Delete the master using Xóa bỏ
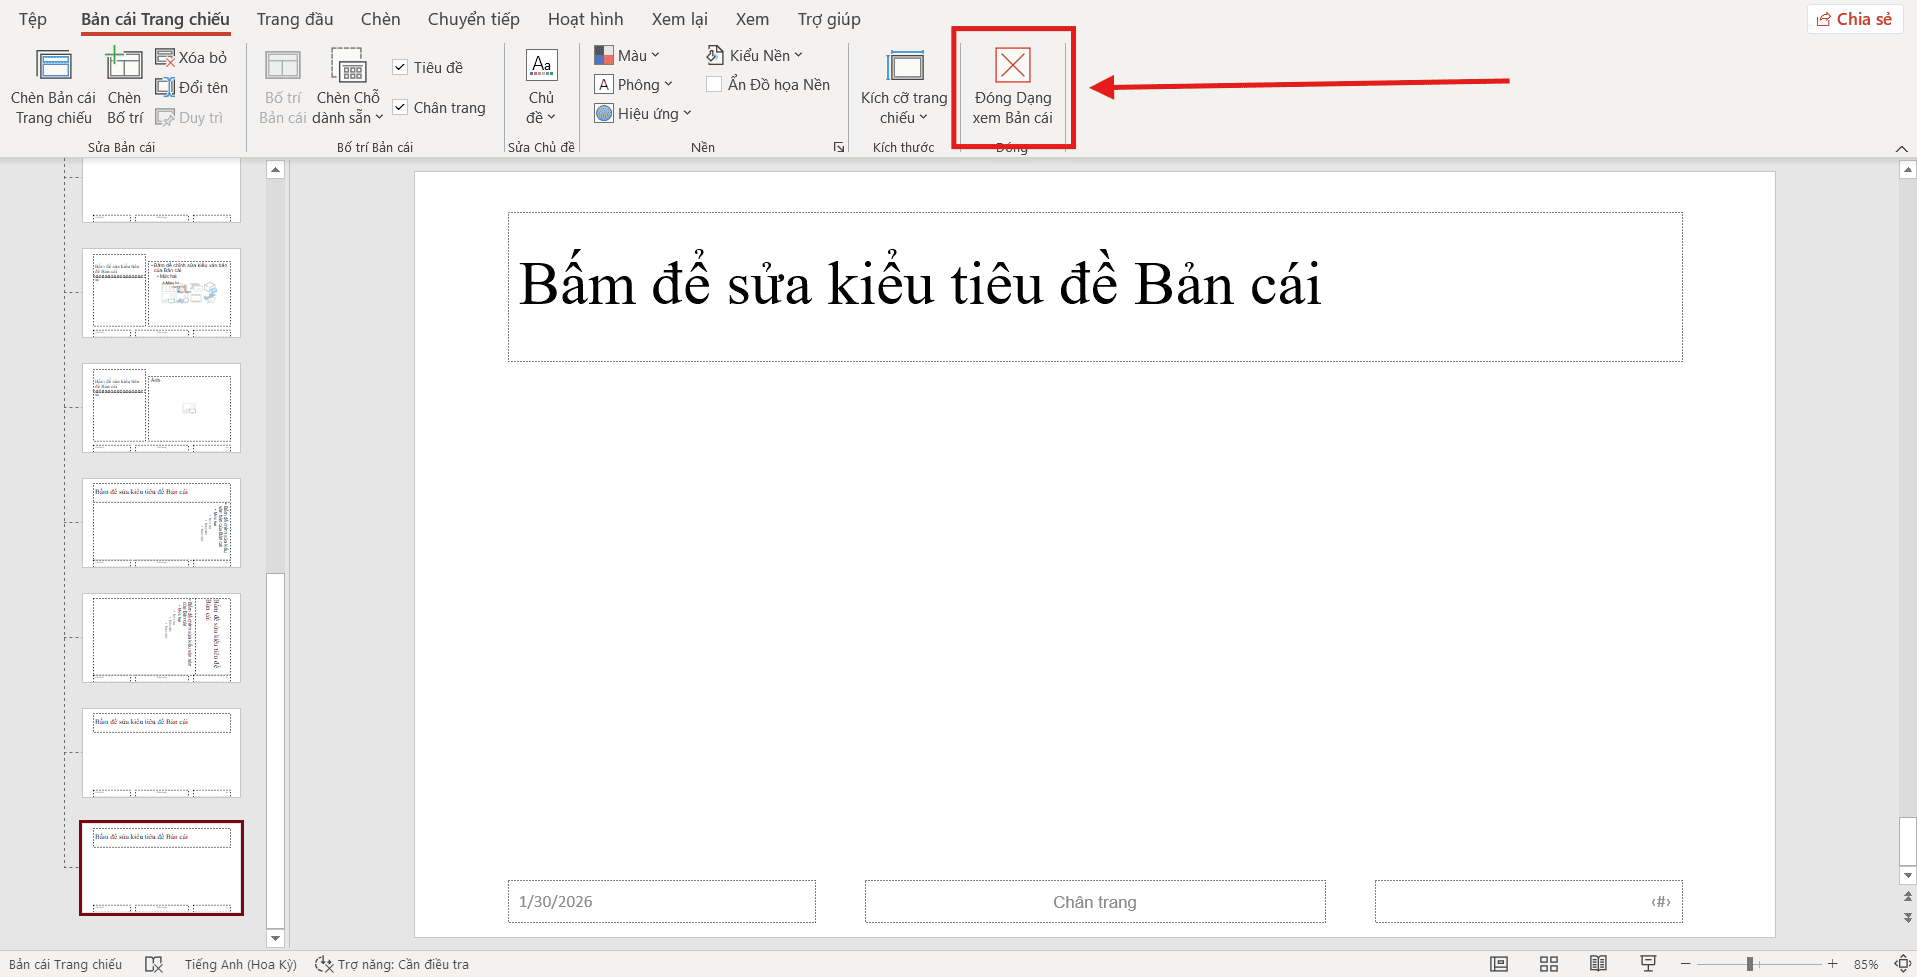 tap(190, 57)
